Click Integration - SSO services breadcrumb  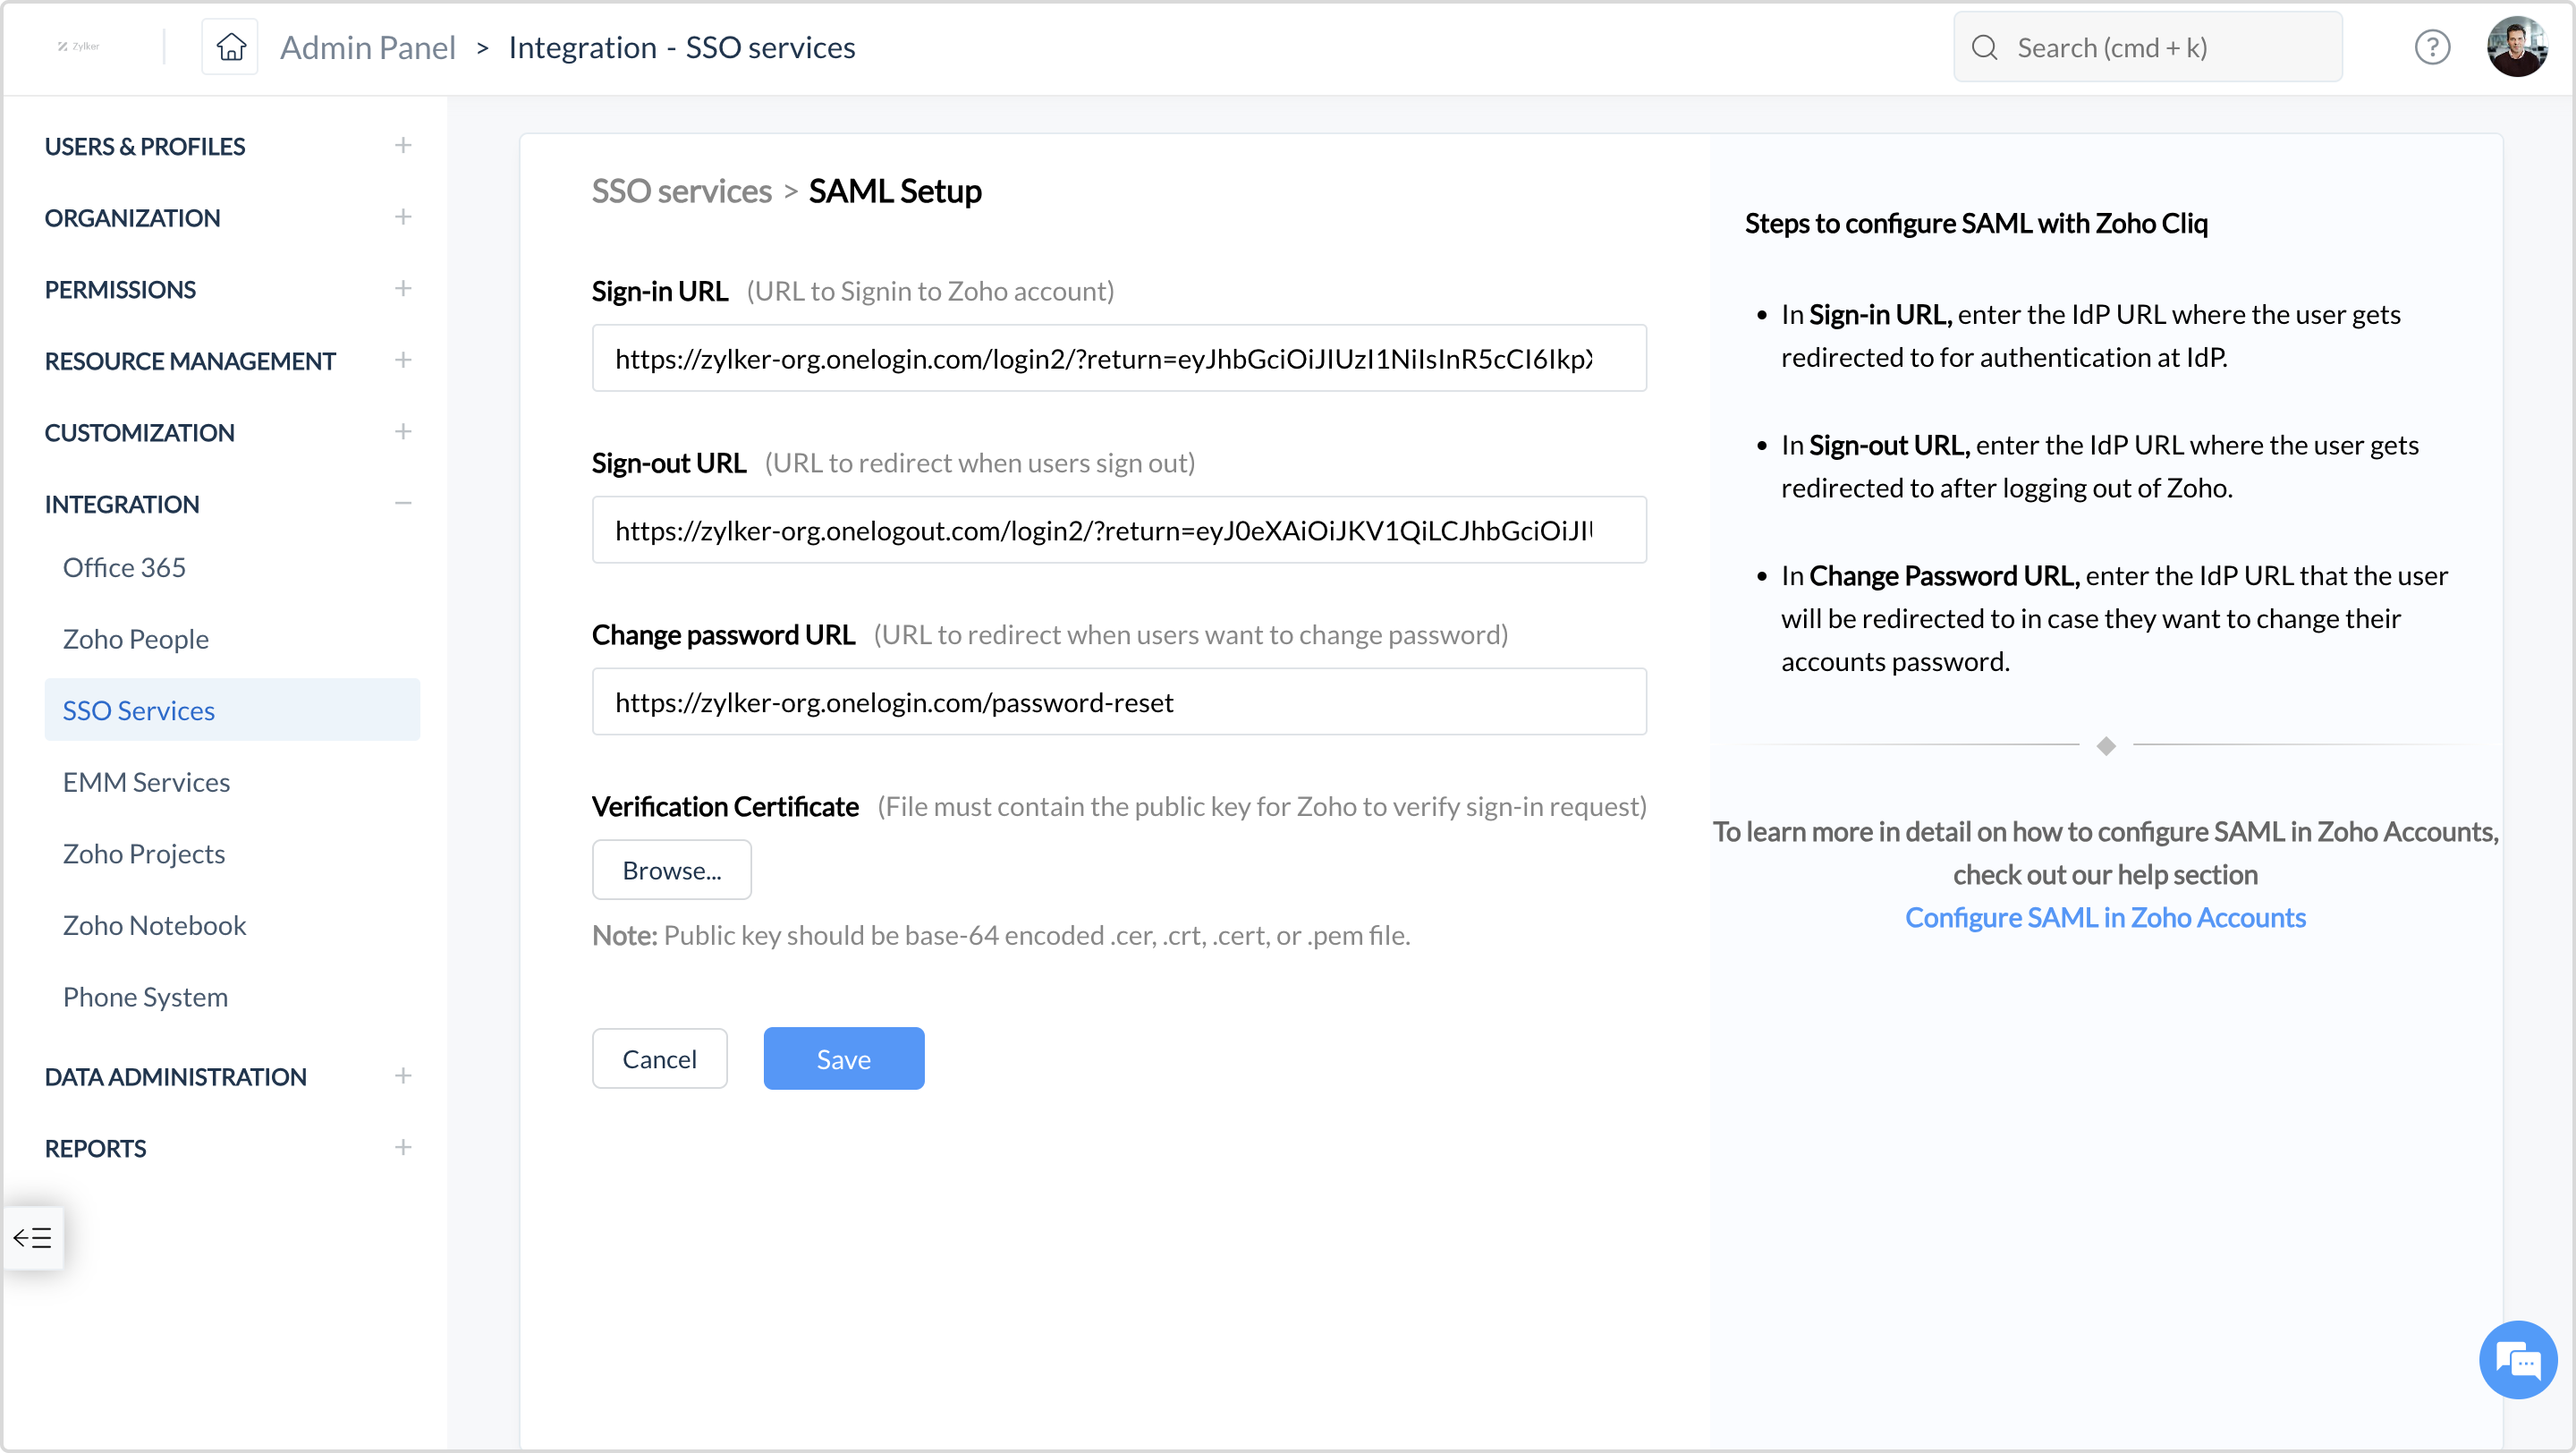(682, 47)
